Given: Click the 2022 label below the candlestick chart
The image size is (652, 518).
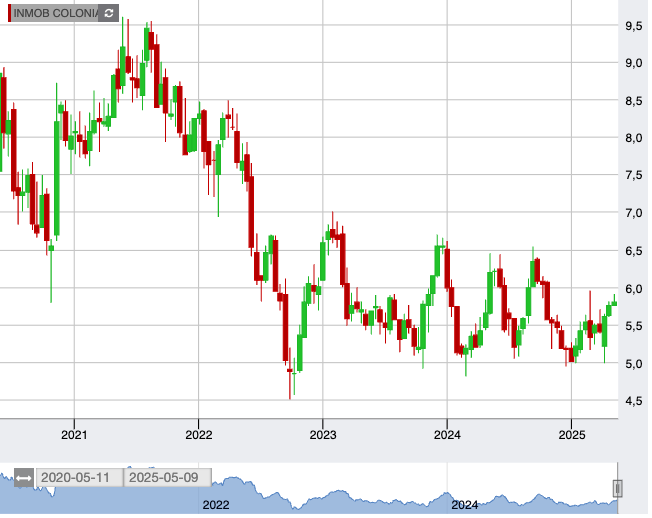Looking at the screenshot, I should [198, 435].
